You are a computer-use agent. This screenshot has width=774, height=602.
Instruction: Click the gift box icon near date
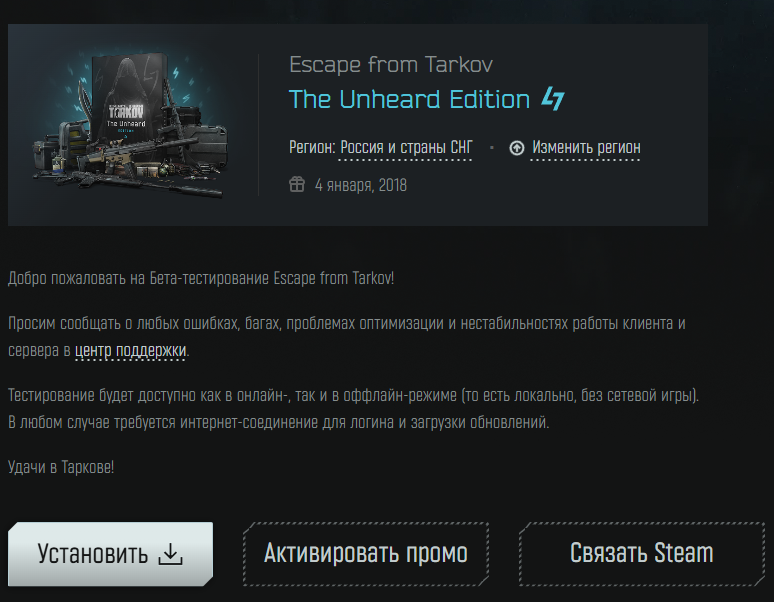[297, 185]
